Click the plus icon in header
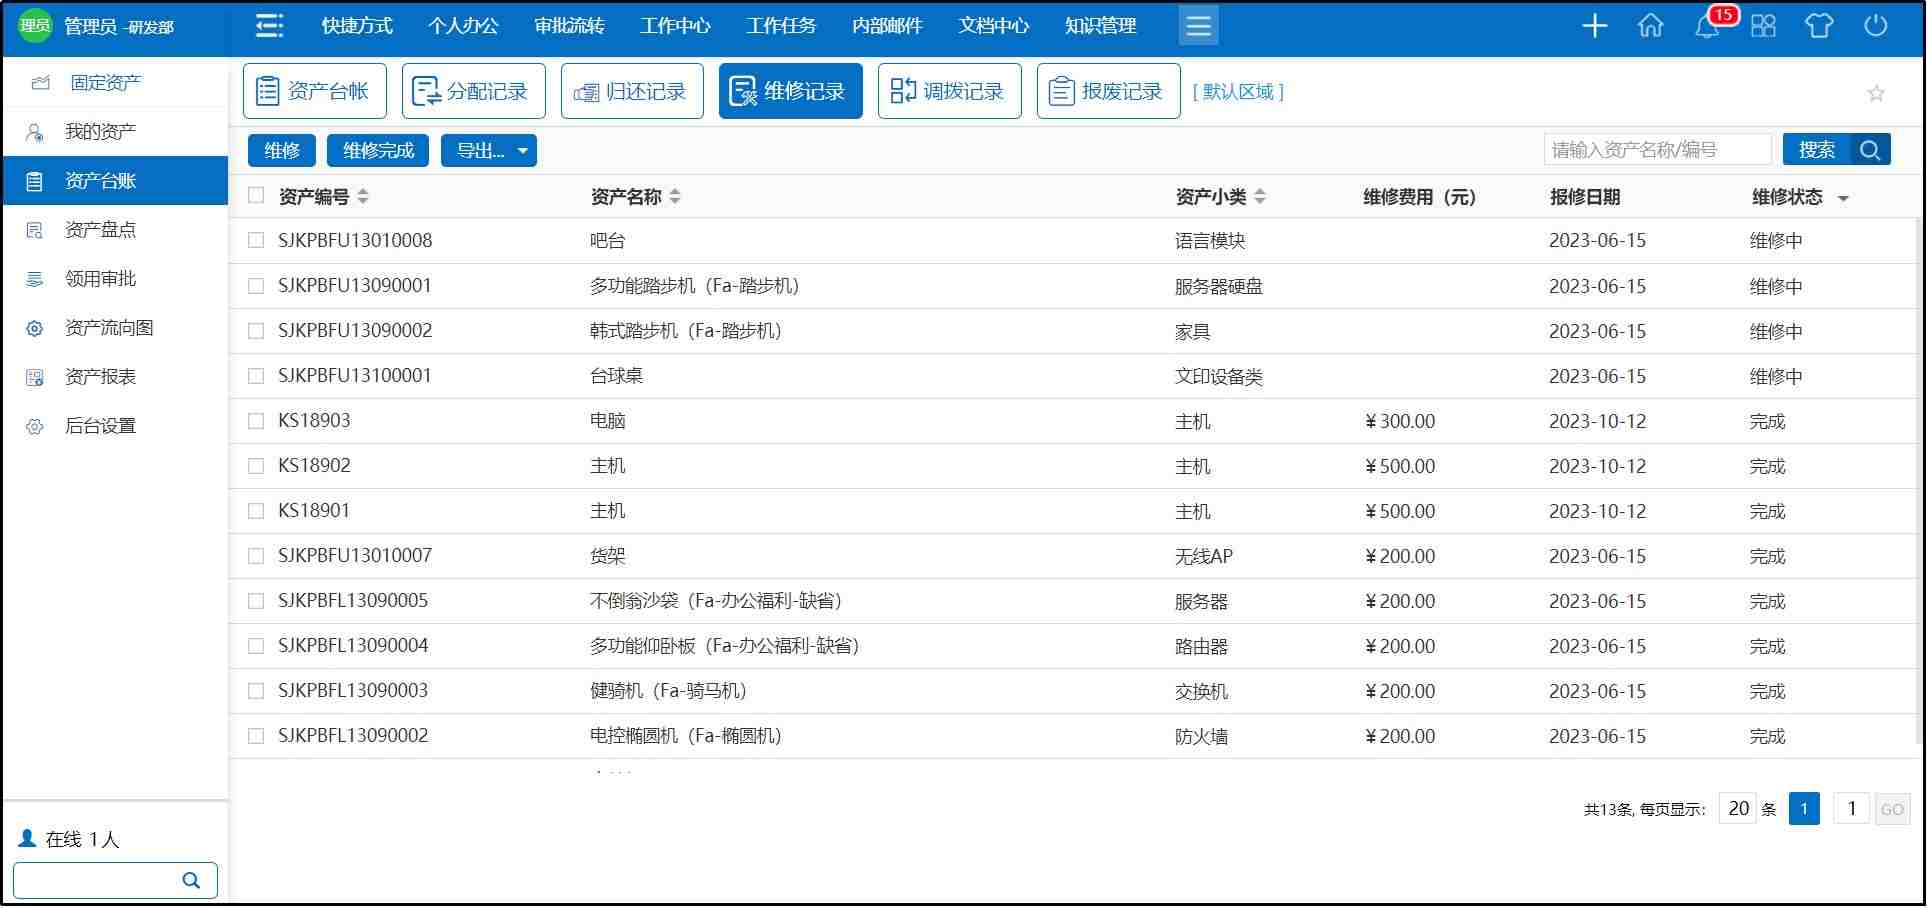This screenshot has width=1927, height=908. 1595,27
